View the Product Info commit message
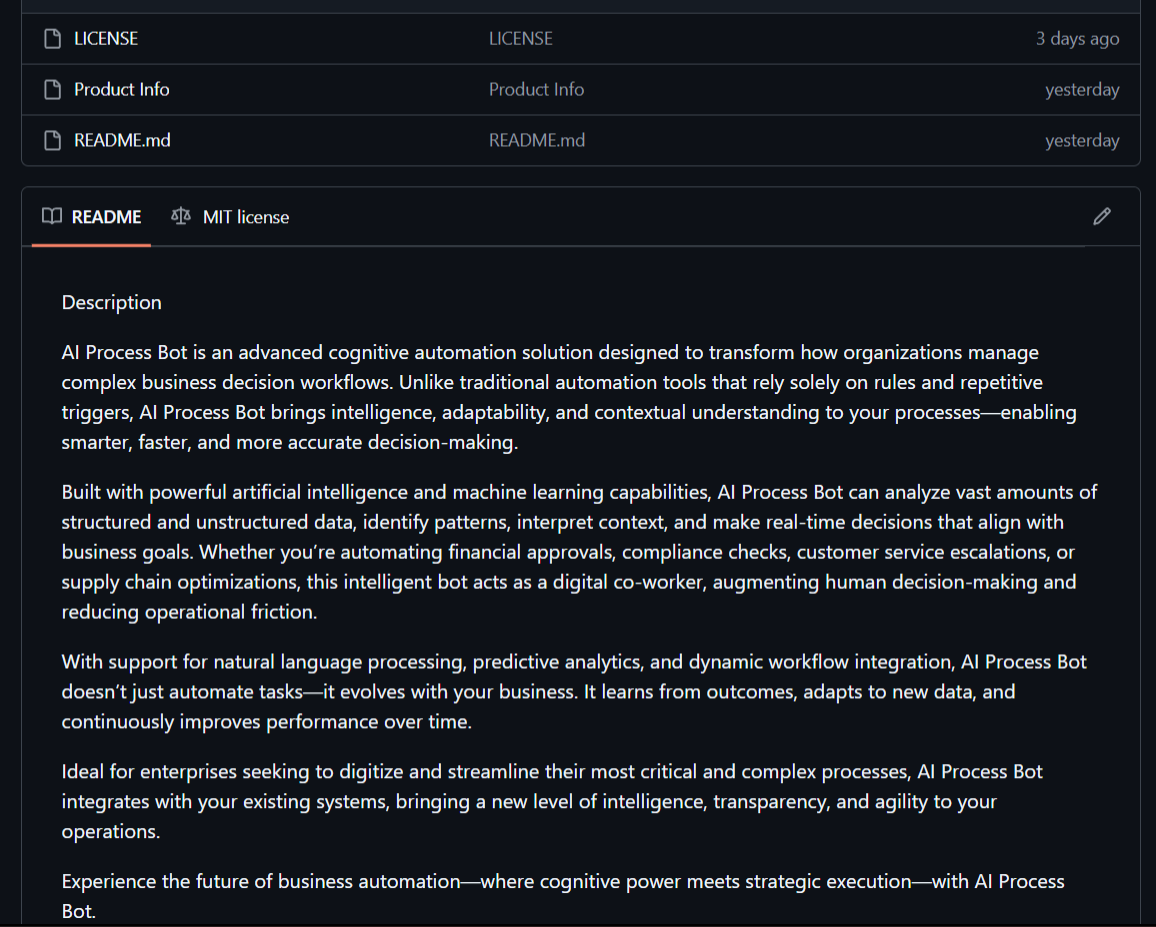 536,90
